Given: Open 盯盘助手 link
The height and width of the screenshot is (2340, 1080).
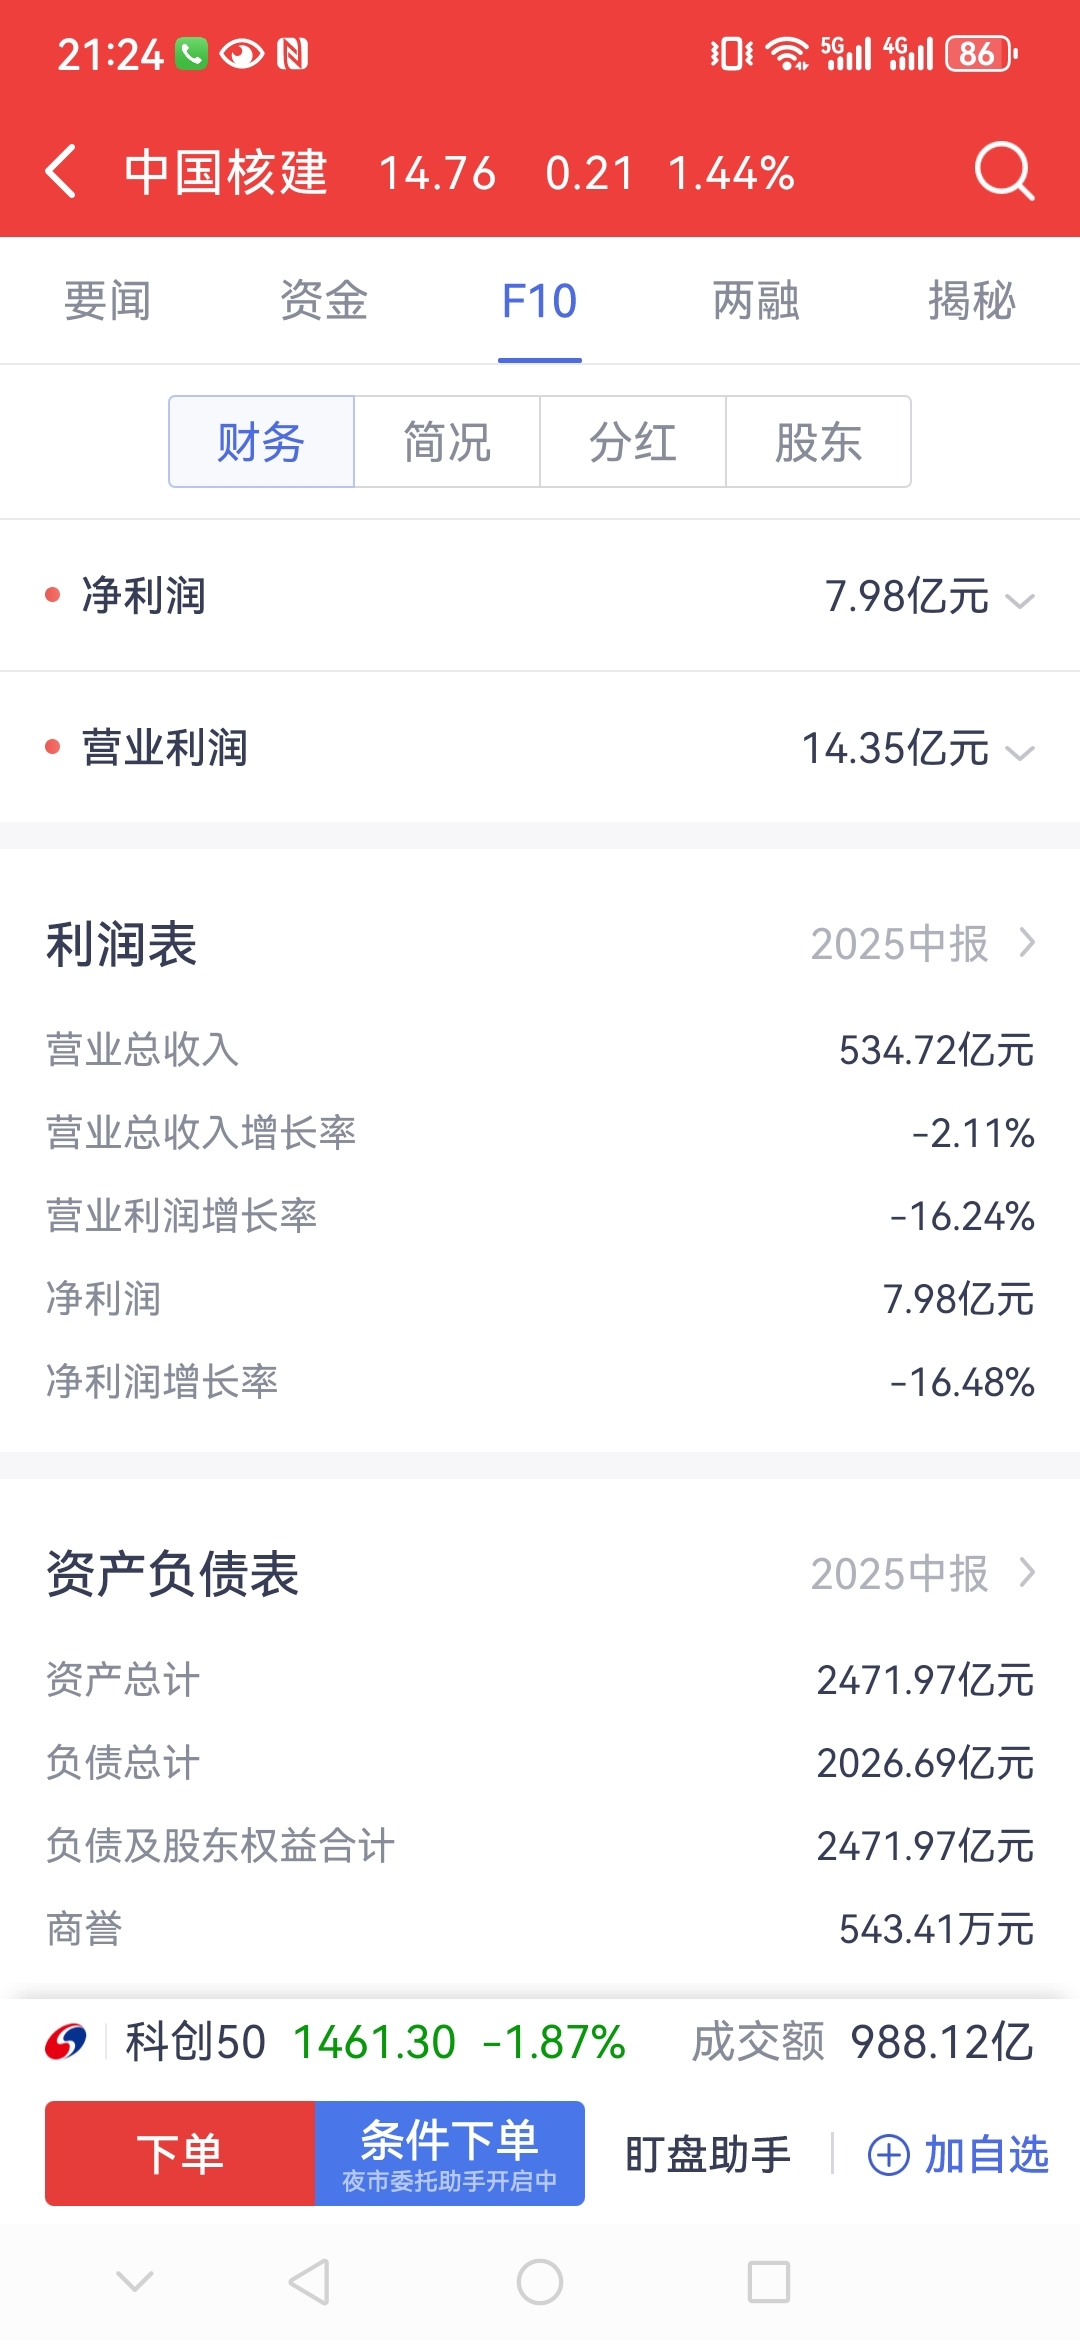Looking at the screenshot, I should tap(707, 2154).
